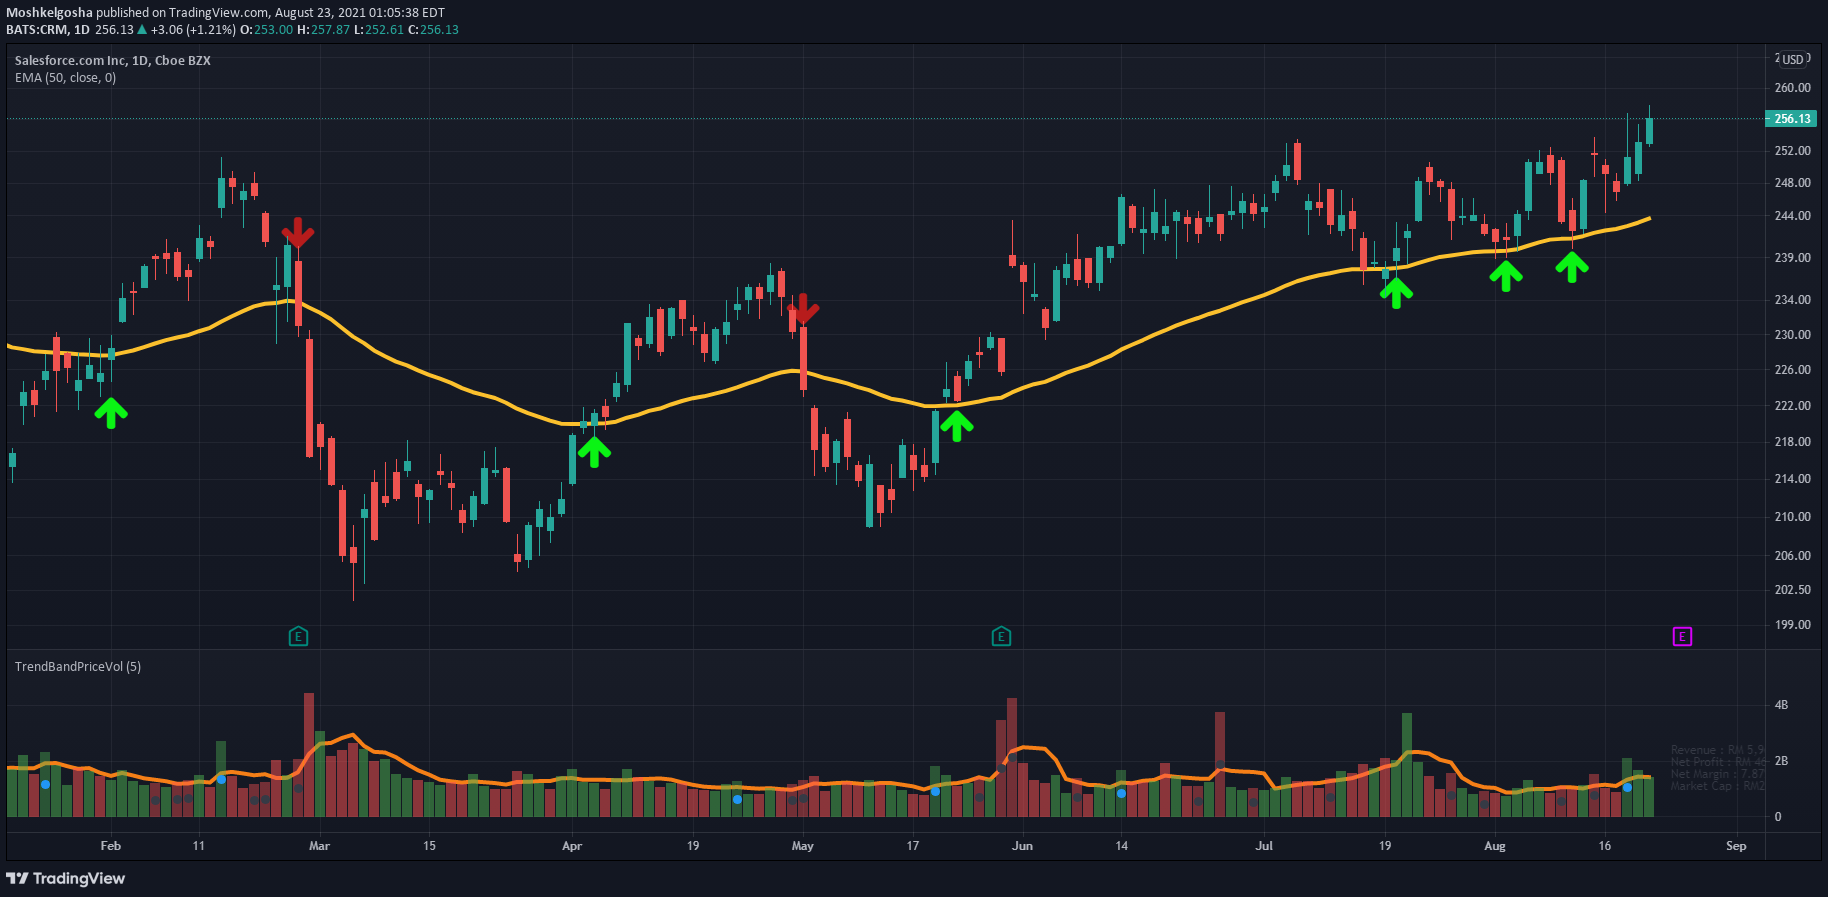
Task: Click the 252.00 price axis label
Action: [x=1792, y=151]
